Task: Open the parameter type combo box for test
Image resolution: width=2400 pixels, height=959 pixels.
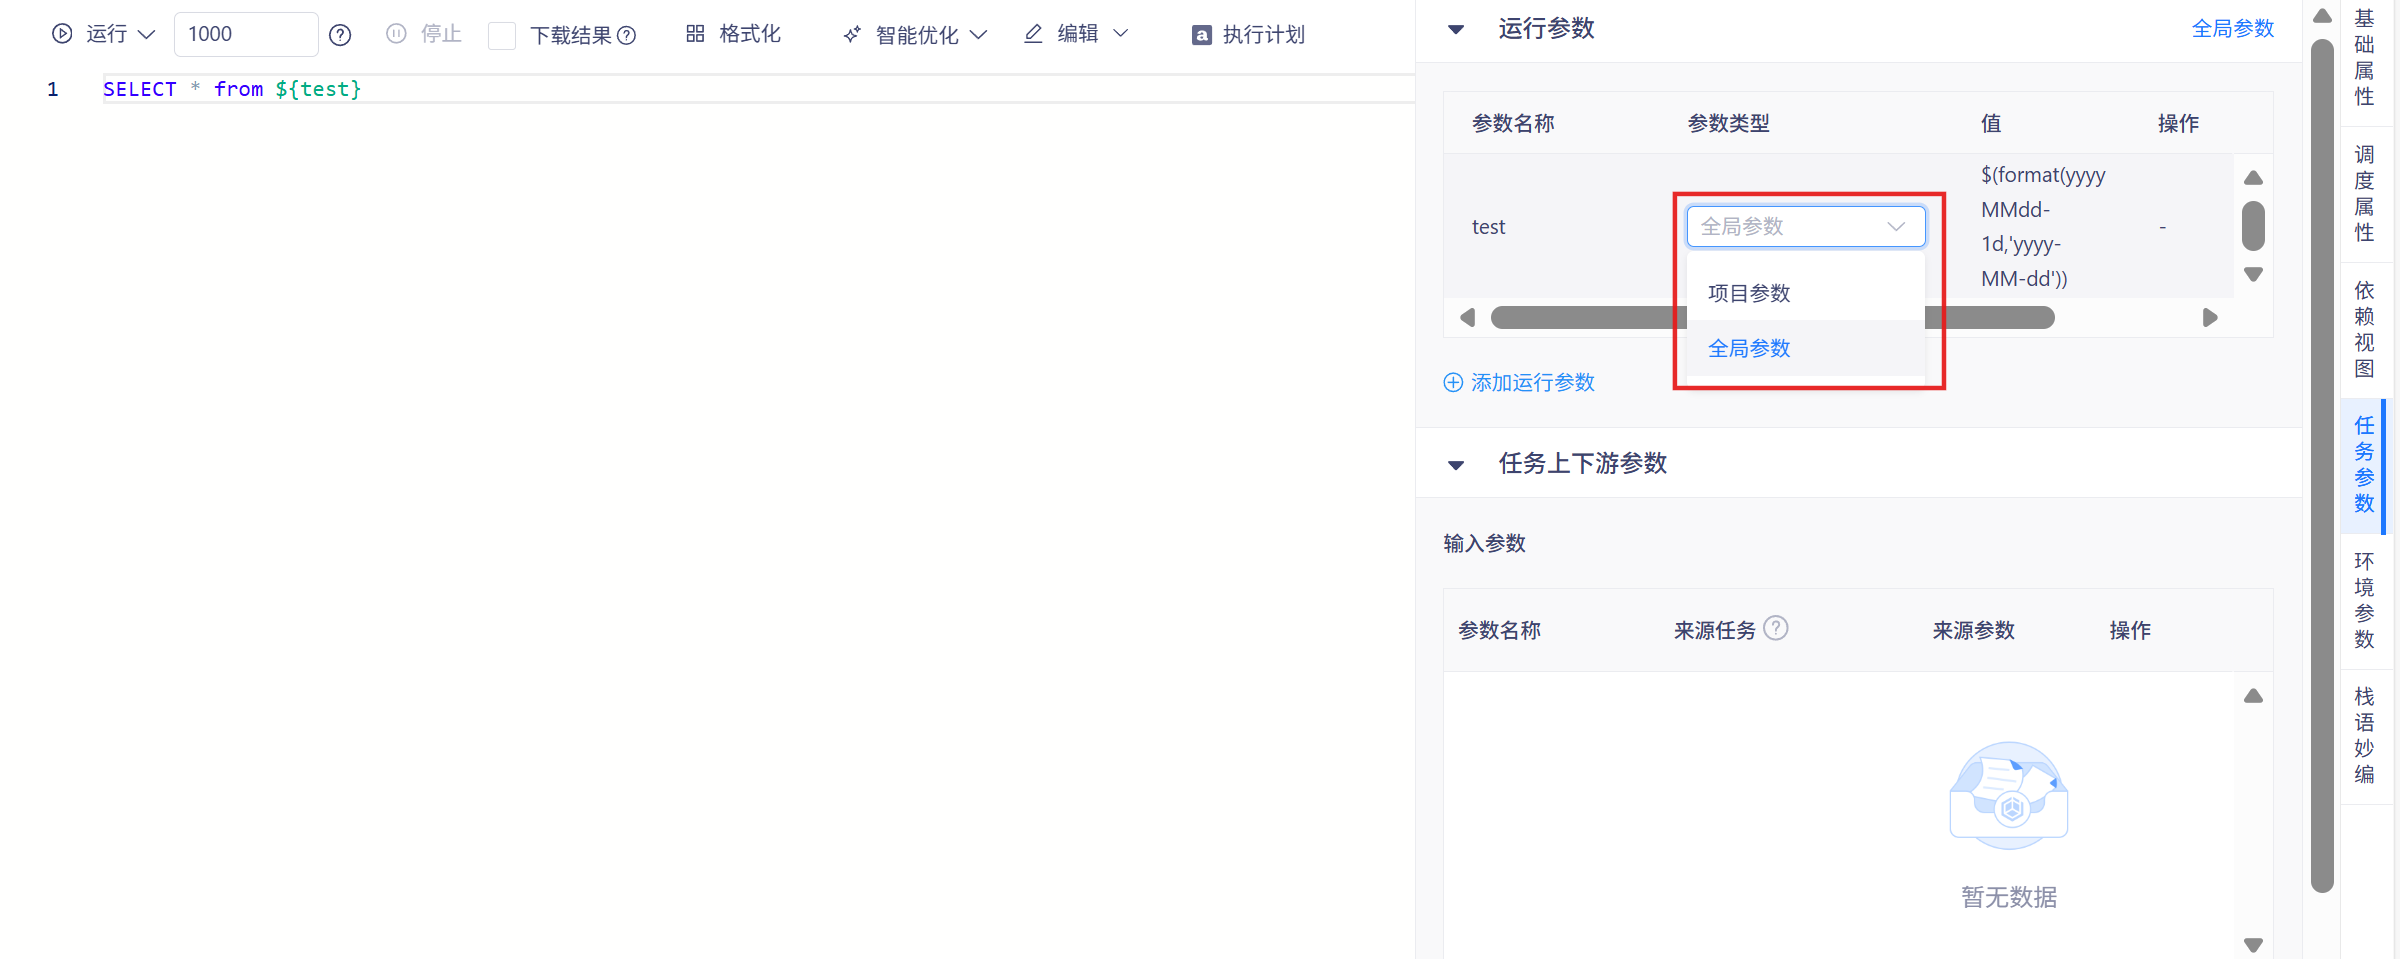Action: (x=1806, y=226)
